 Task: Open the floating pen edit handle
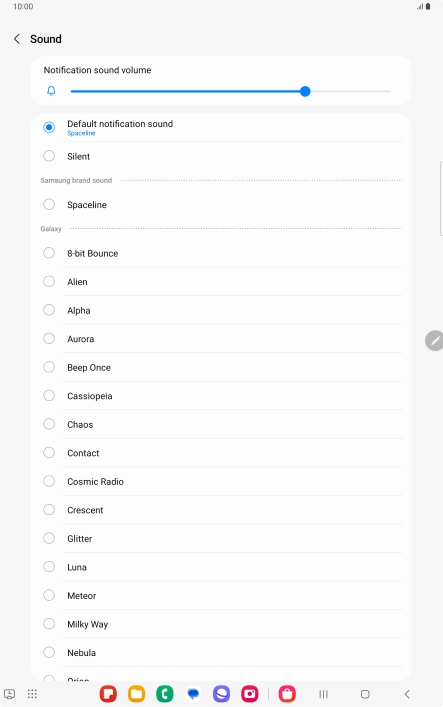434,340
